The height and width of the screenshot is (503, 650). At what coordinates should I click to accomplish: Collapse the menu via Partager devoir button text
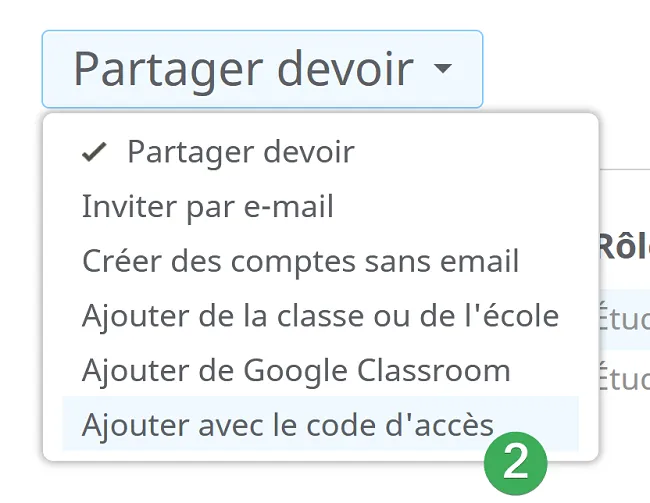[244, 70]
